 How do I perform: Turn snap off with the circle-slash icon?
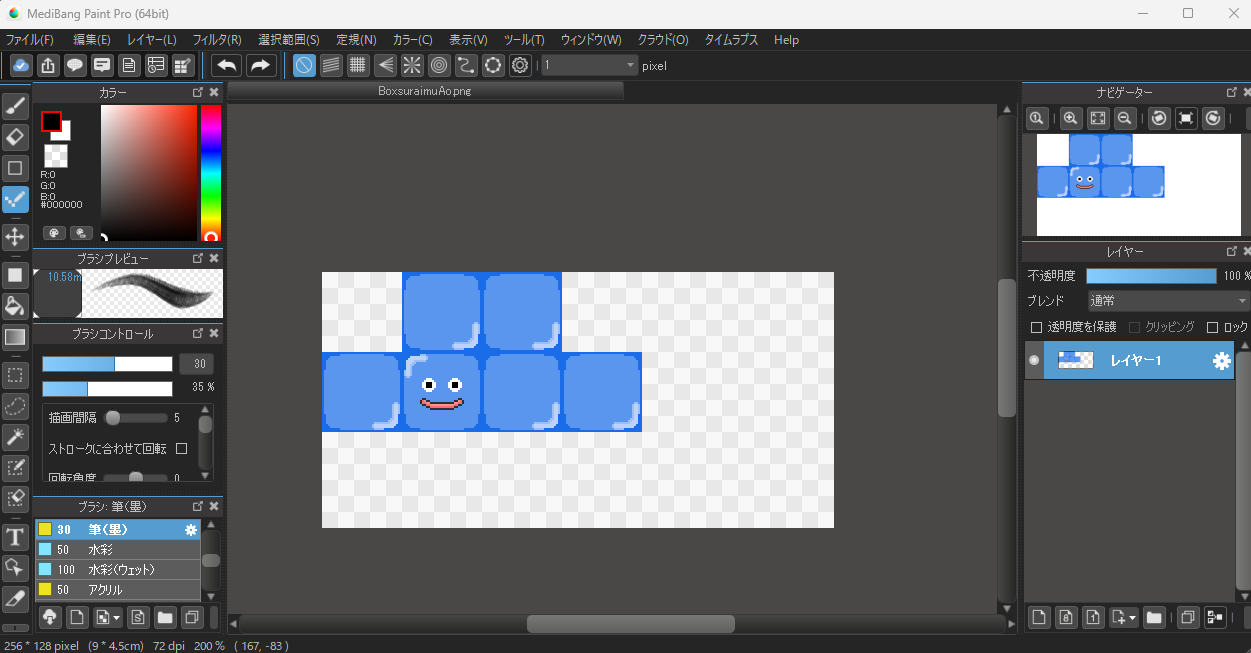click(304, 66)
